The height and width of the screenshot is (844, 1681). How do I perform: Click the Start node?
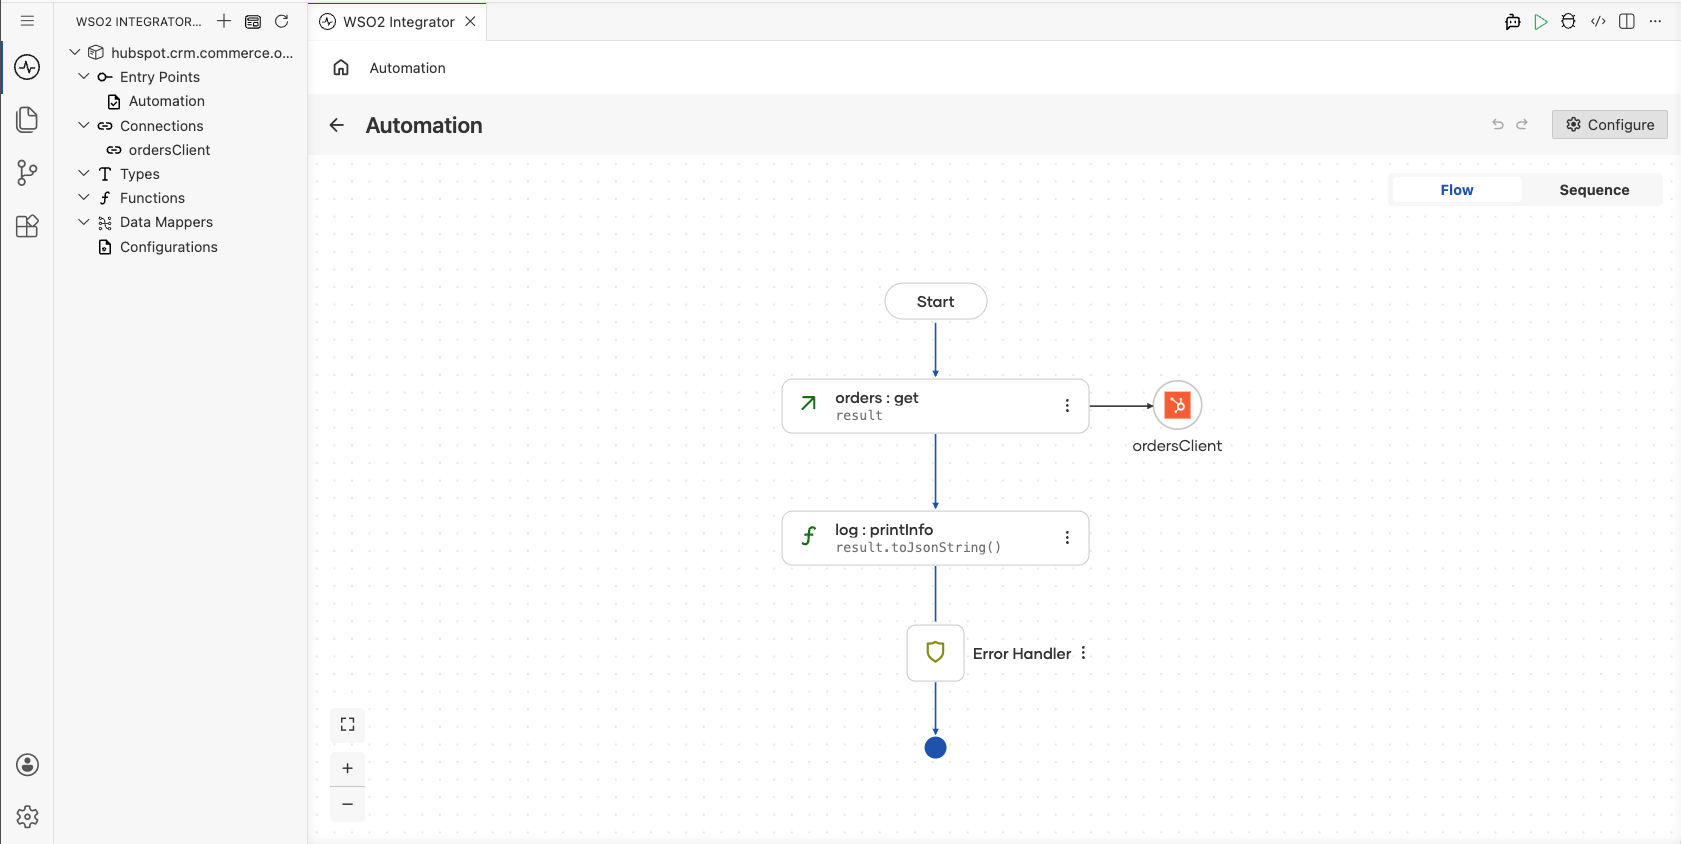(x=935, y=301)
